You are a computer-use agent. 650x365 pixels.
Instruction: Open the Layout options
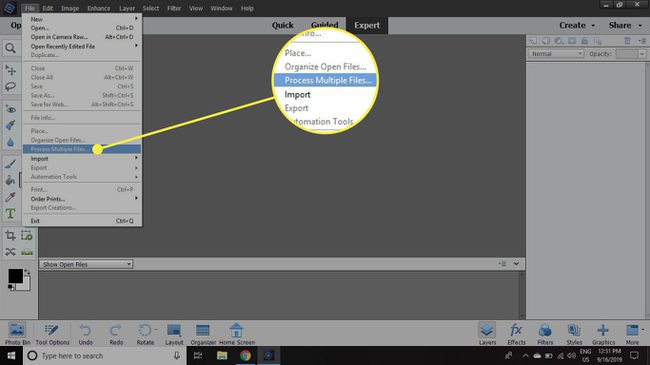pyautogui.click(x=174, y=334)
